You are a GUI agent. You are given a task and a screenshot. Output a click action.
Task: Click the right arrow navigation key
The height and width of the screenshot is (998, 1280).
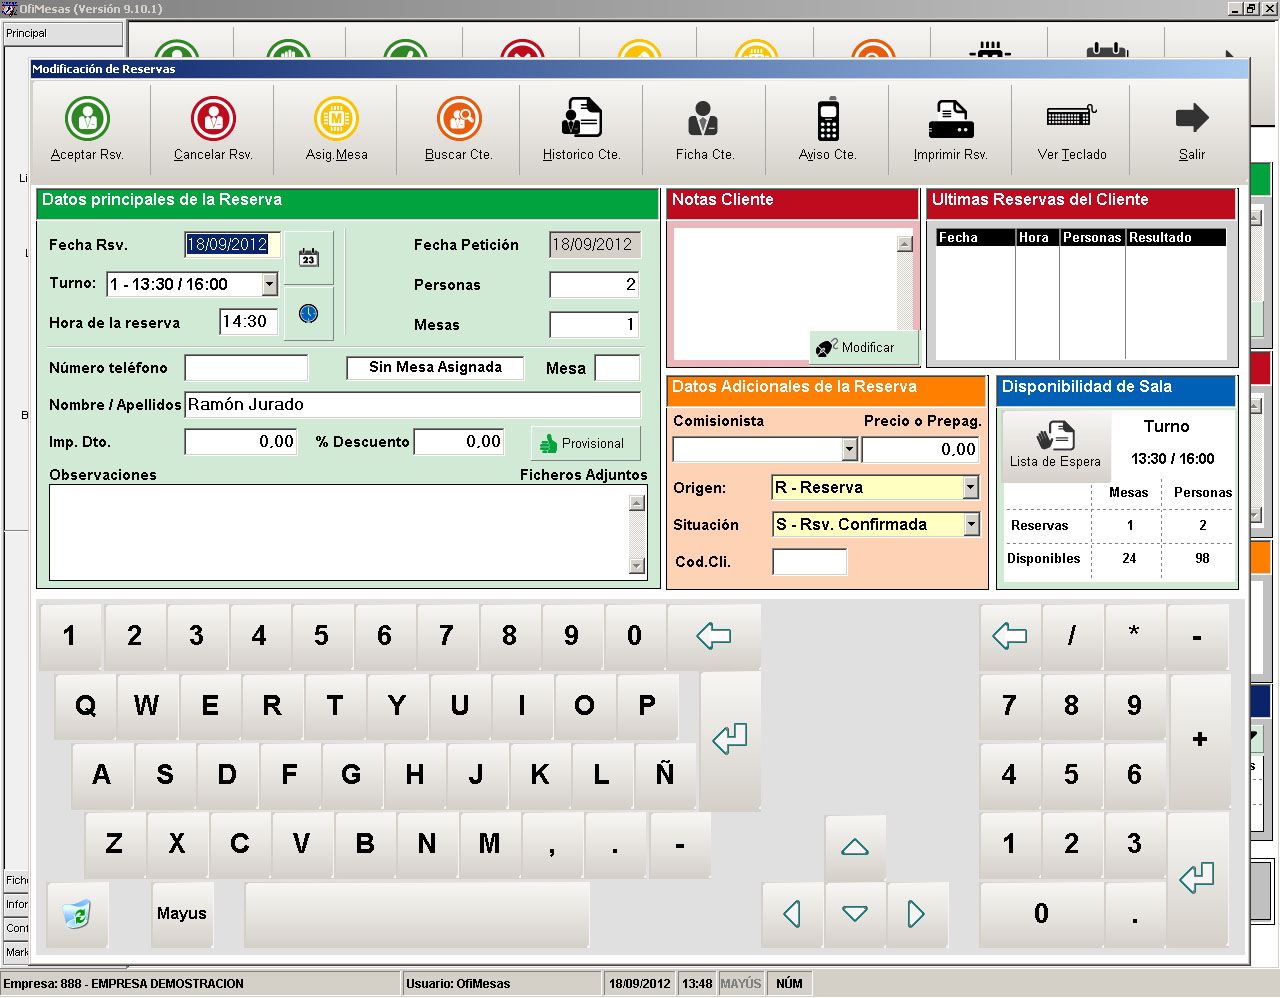pos(917,914)
